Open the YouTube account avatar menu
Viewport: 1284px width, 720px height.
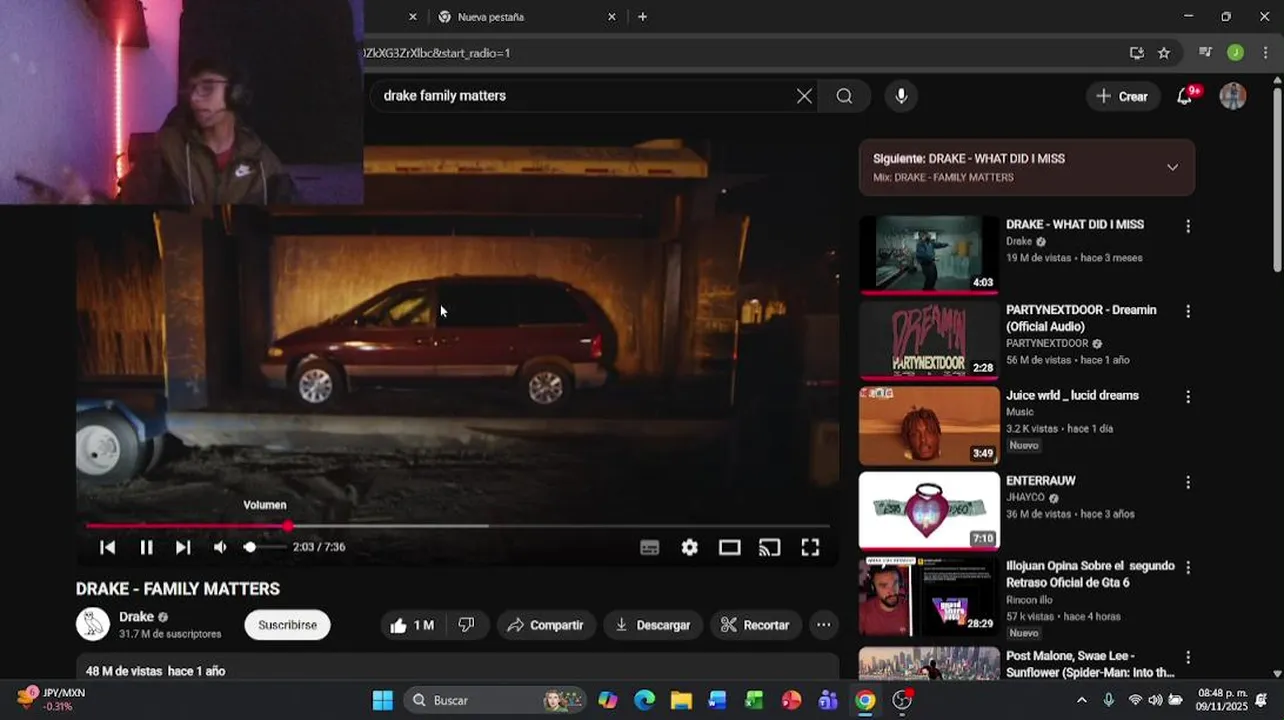pyautogui.click(x=1233, y=96)
